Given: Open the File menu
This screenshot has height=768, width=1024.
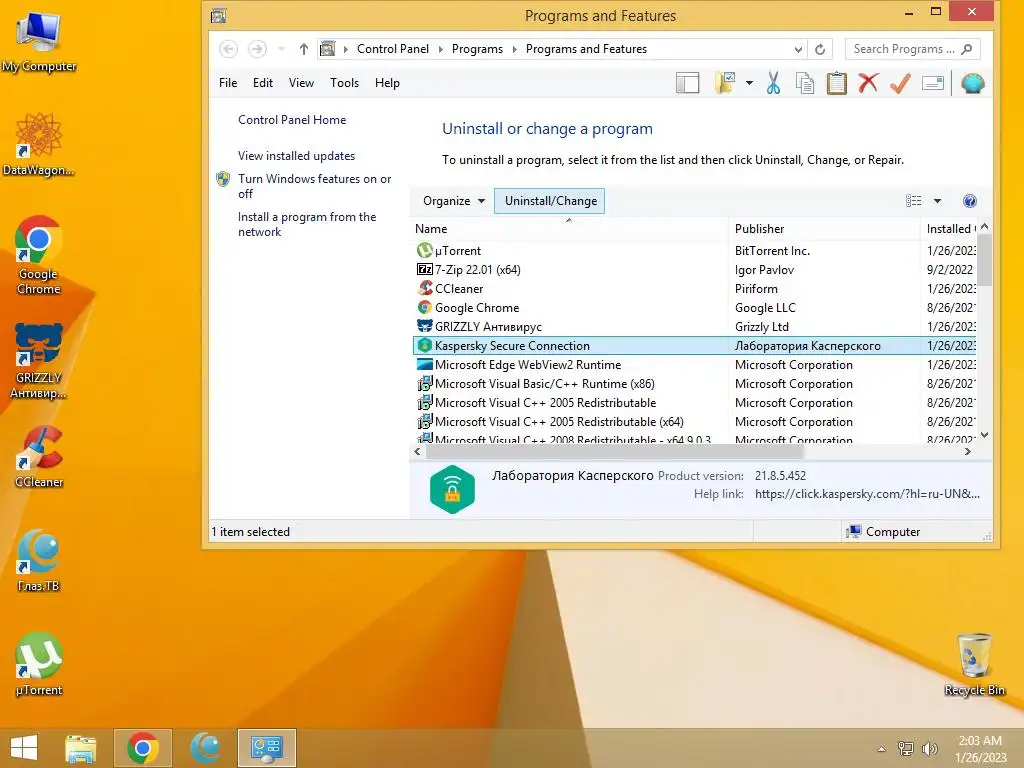Looking at the screenshot, I should coord(228,83).
